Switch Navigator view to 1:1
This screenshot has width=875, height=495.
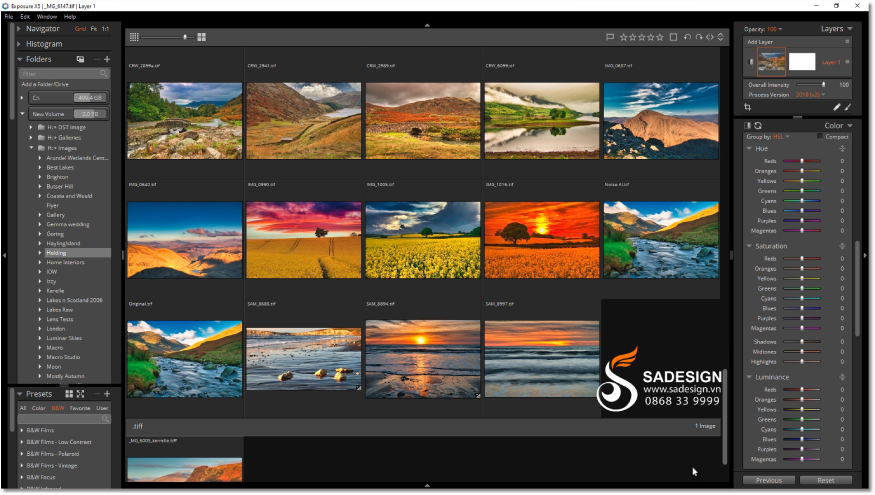105,28
